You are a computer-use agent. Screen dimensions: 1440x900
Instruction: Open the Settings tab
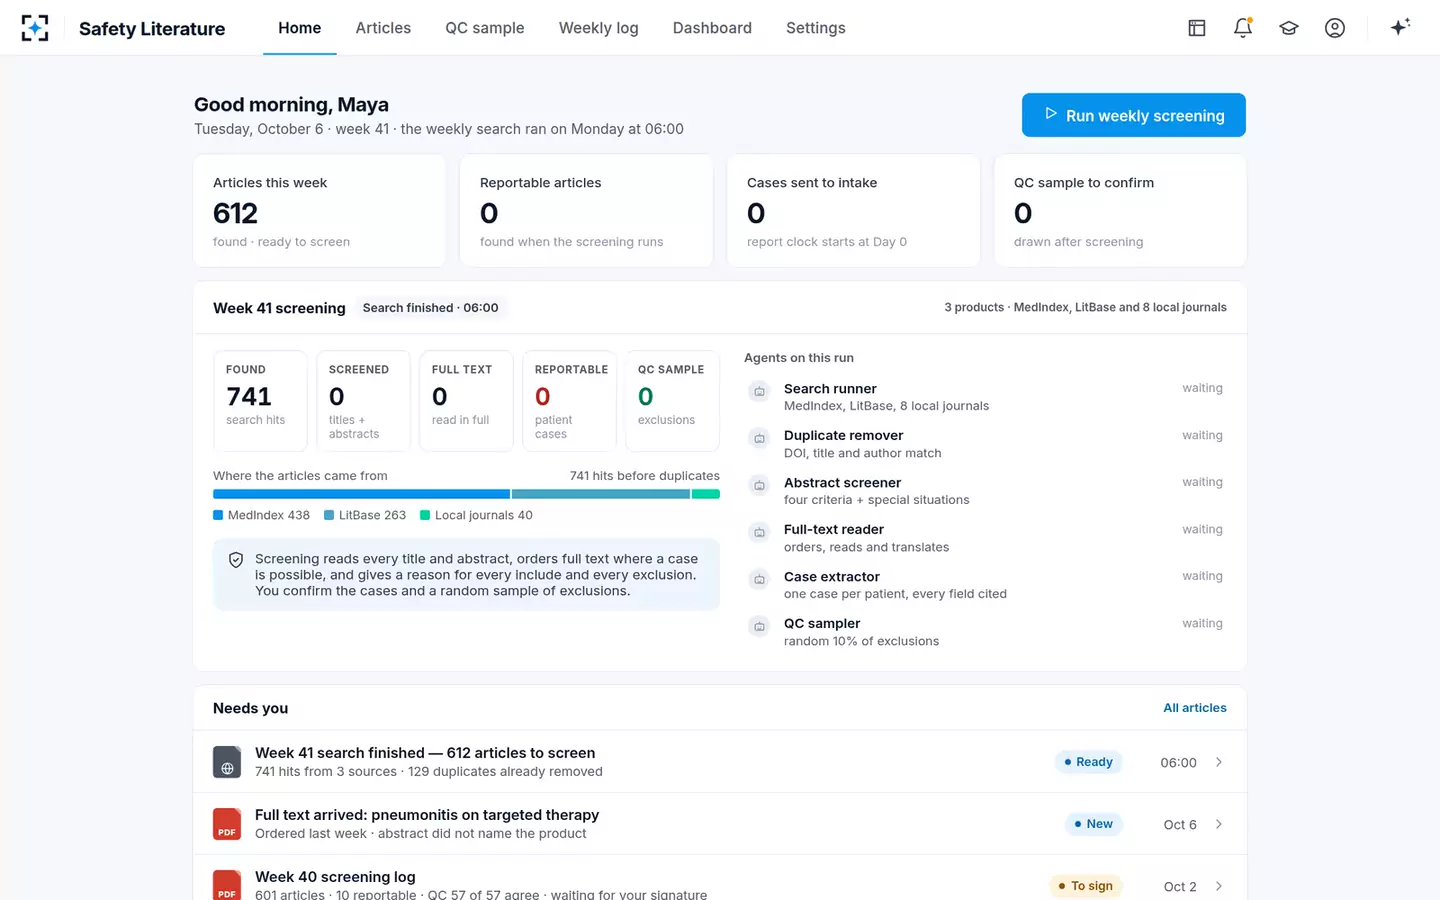816,28
